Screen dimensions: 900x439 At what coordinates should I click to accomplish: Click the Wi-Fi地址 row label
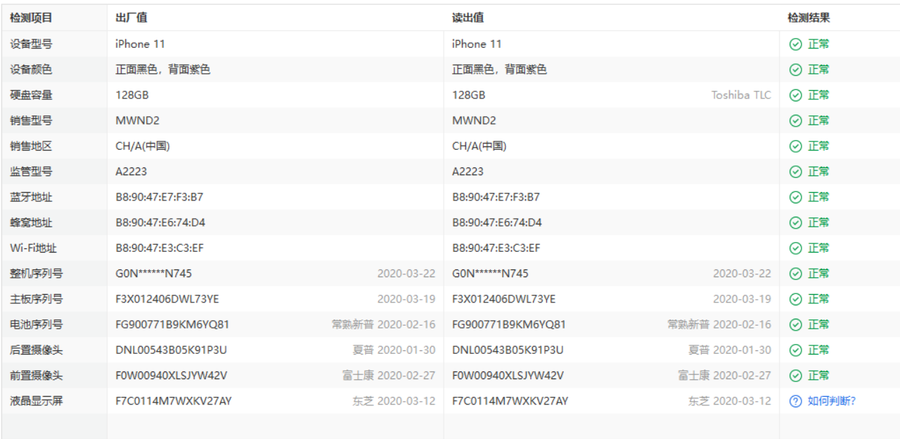click(x=33, y=248)
